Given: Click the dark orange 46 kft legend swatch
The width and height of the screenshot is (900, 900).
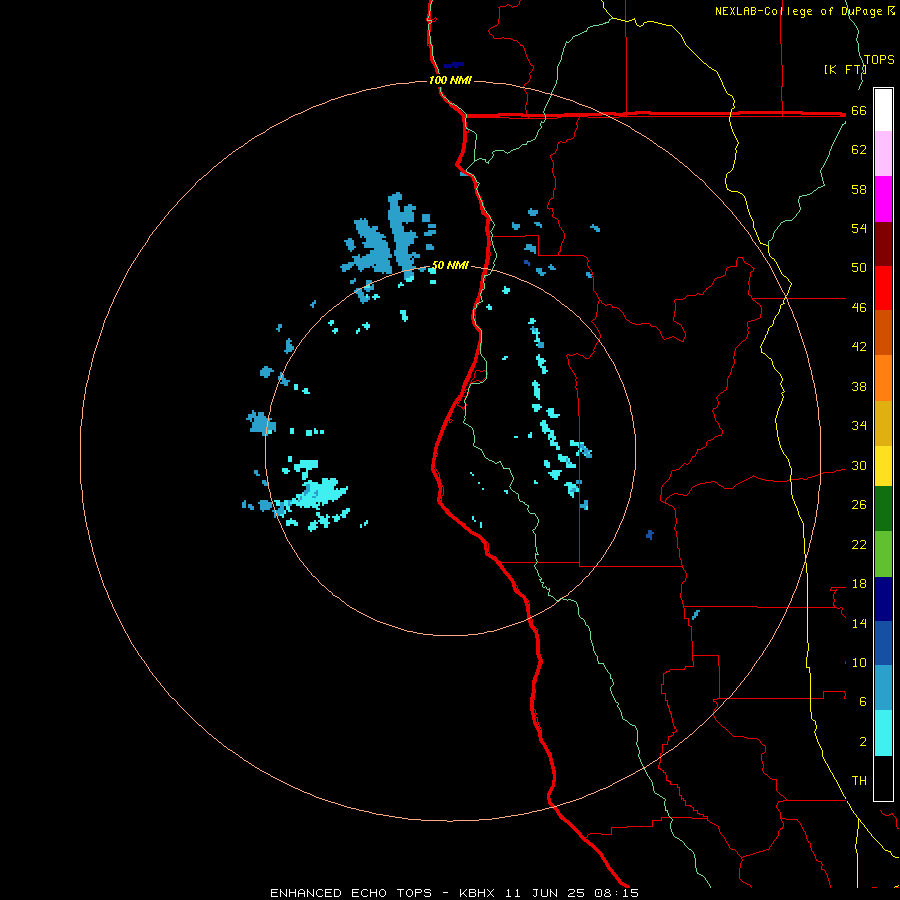Looking at the screenshot, I should point(883,333).
